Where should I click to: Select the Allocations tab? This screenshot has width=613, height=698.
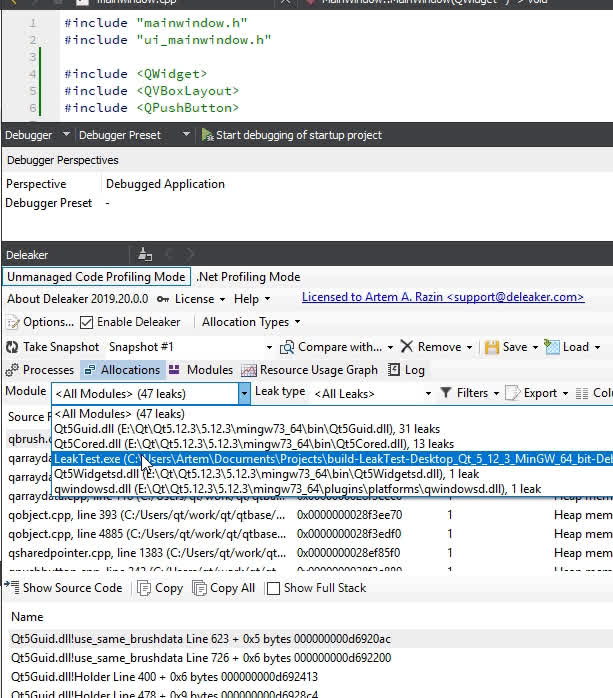click(122, 370)
